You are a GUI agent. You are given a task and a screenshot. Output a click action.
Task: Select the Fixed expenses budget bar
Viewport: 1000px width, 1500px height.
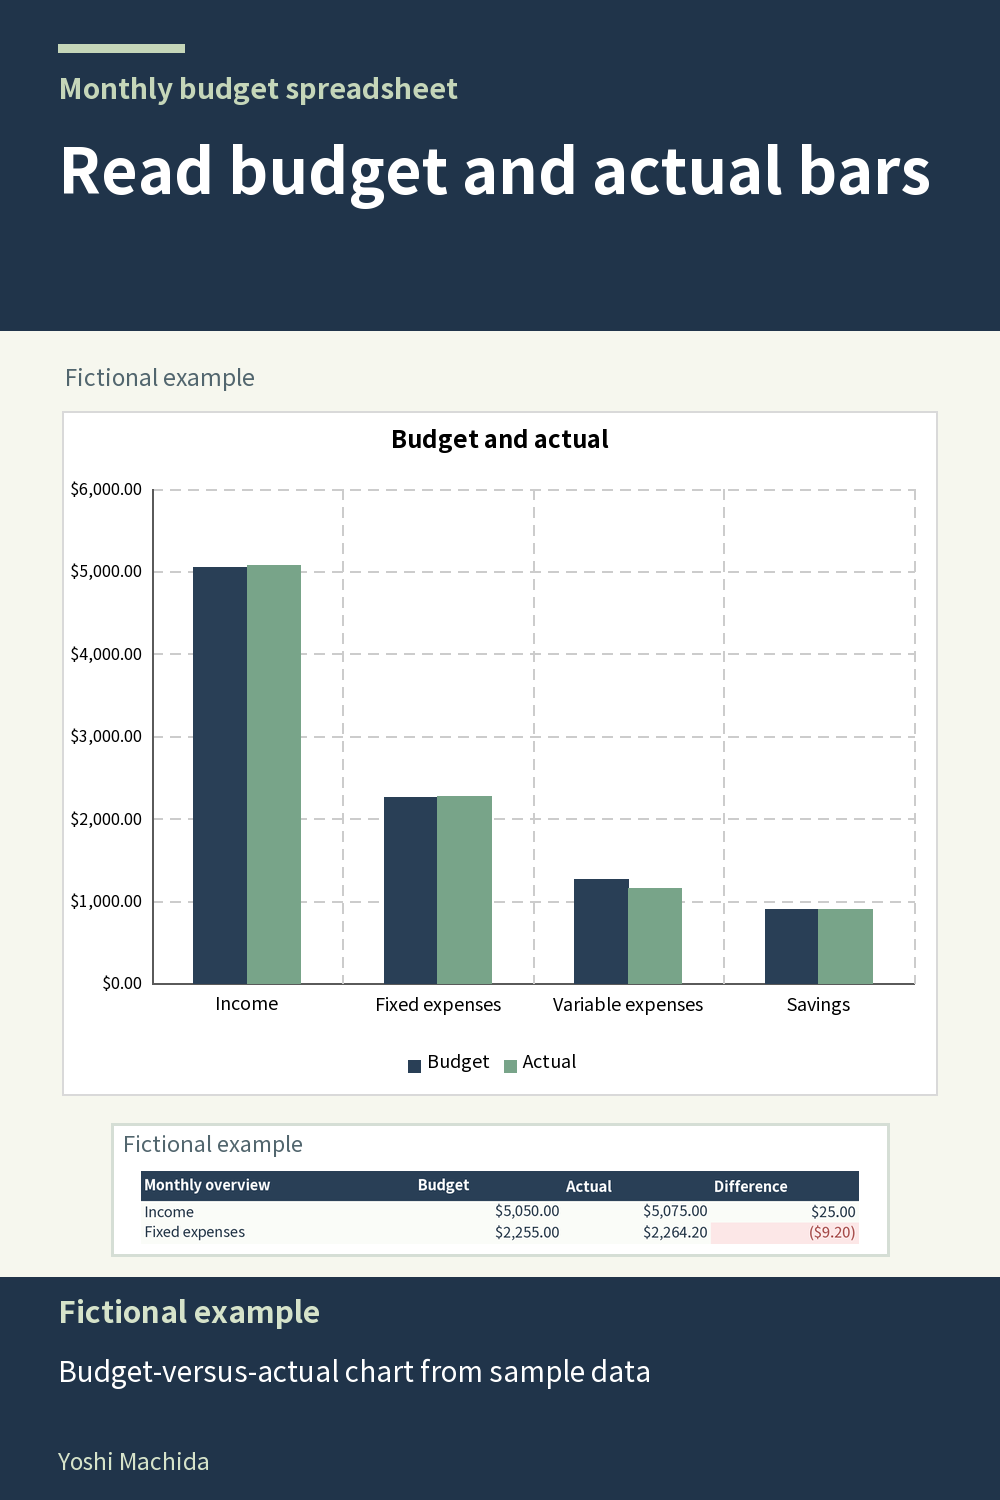[x=411, y=890]
